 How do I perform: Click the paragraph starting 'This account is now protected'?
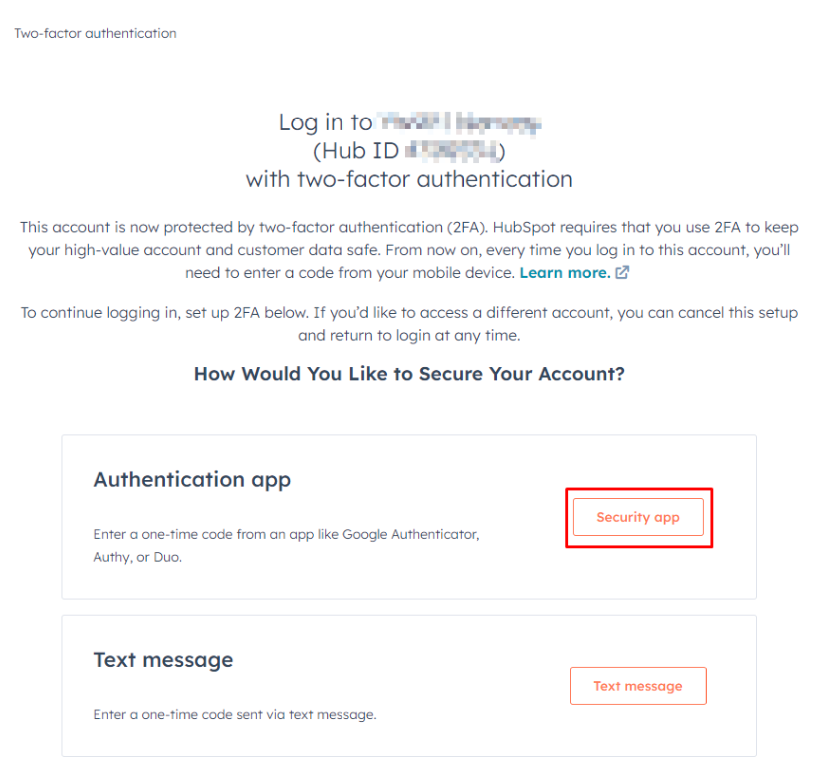click(409, 250)
